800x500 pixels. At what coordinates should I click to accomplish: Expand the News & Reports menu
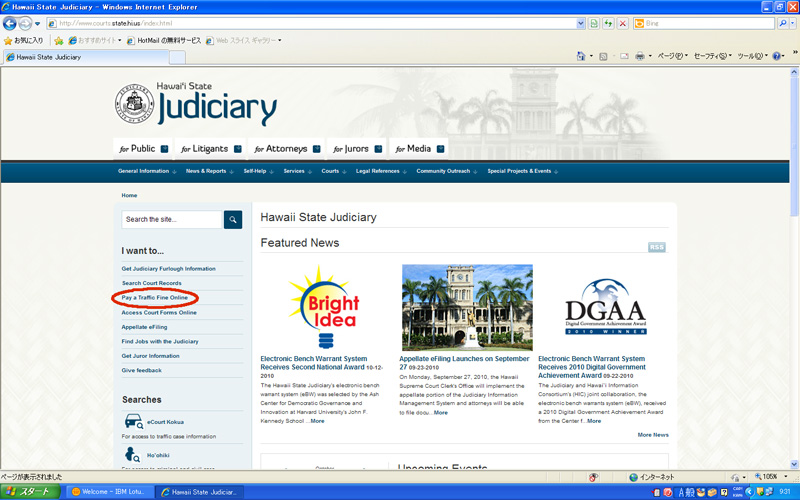pyautogui.click(x=210, y=171)
